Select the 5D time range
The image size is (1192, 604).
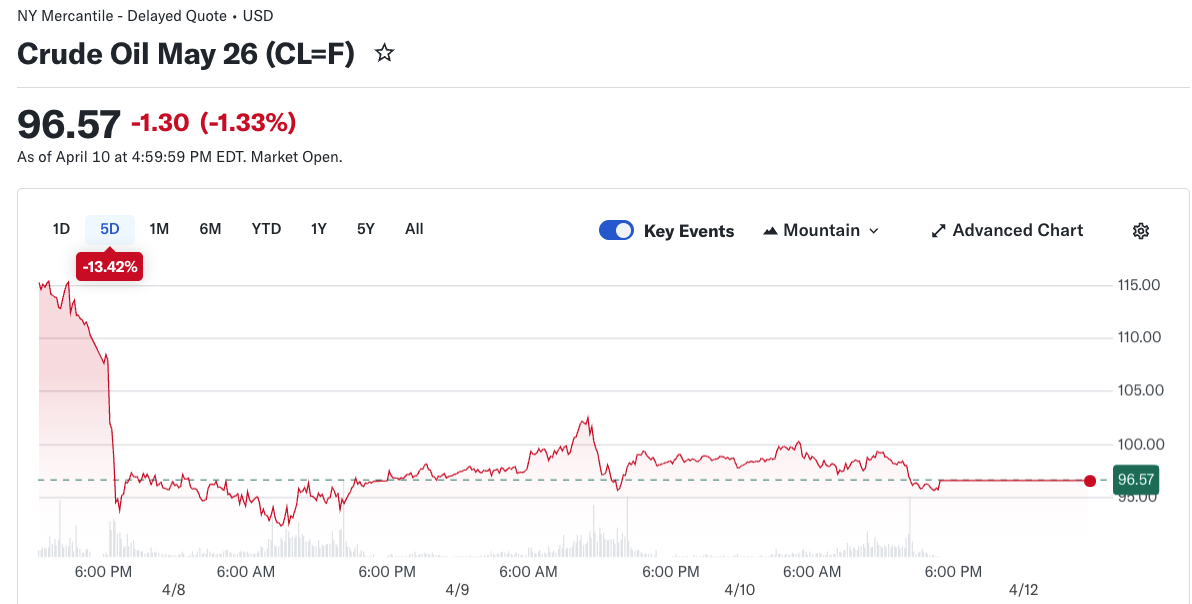tap(110, 229)
